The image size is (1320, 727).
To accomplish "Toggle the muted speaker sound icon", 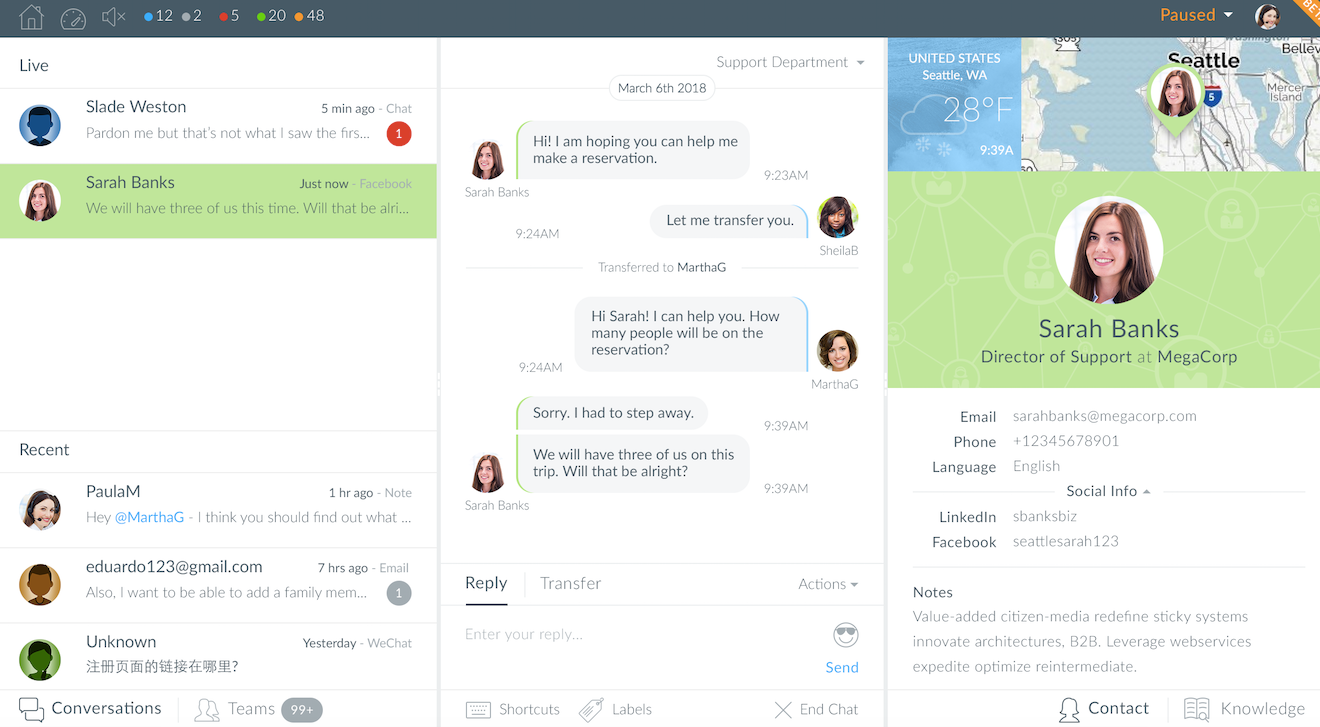I will (114, 17).
